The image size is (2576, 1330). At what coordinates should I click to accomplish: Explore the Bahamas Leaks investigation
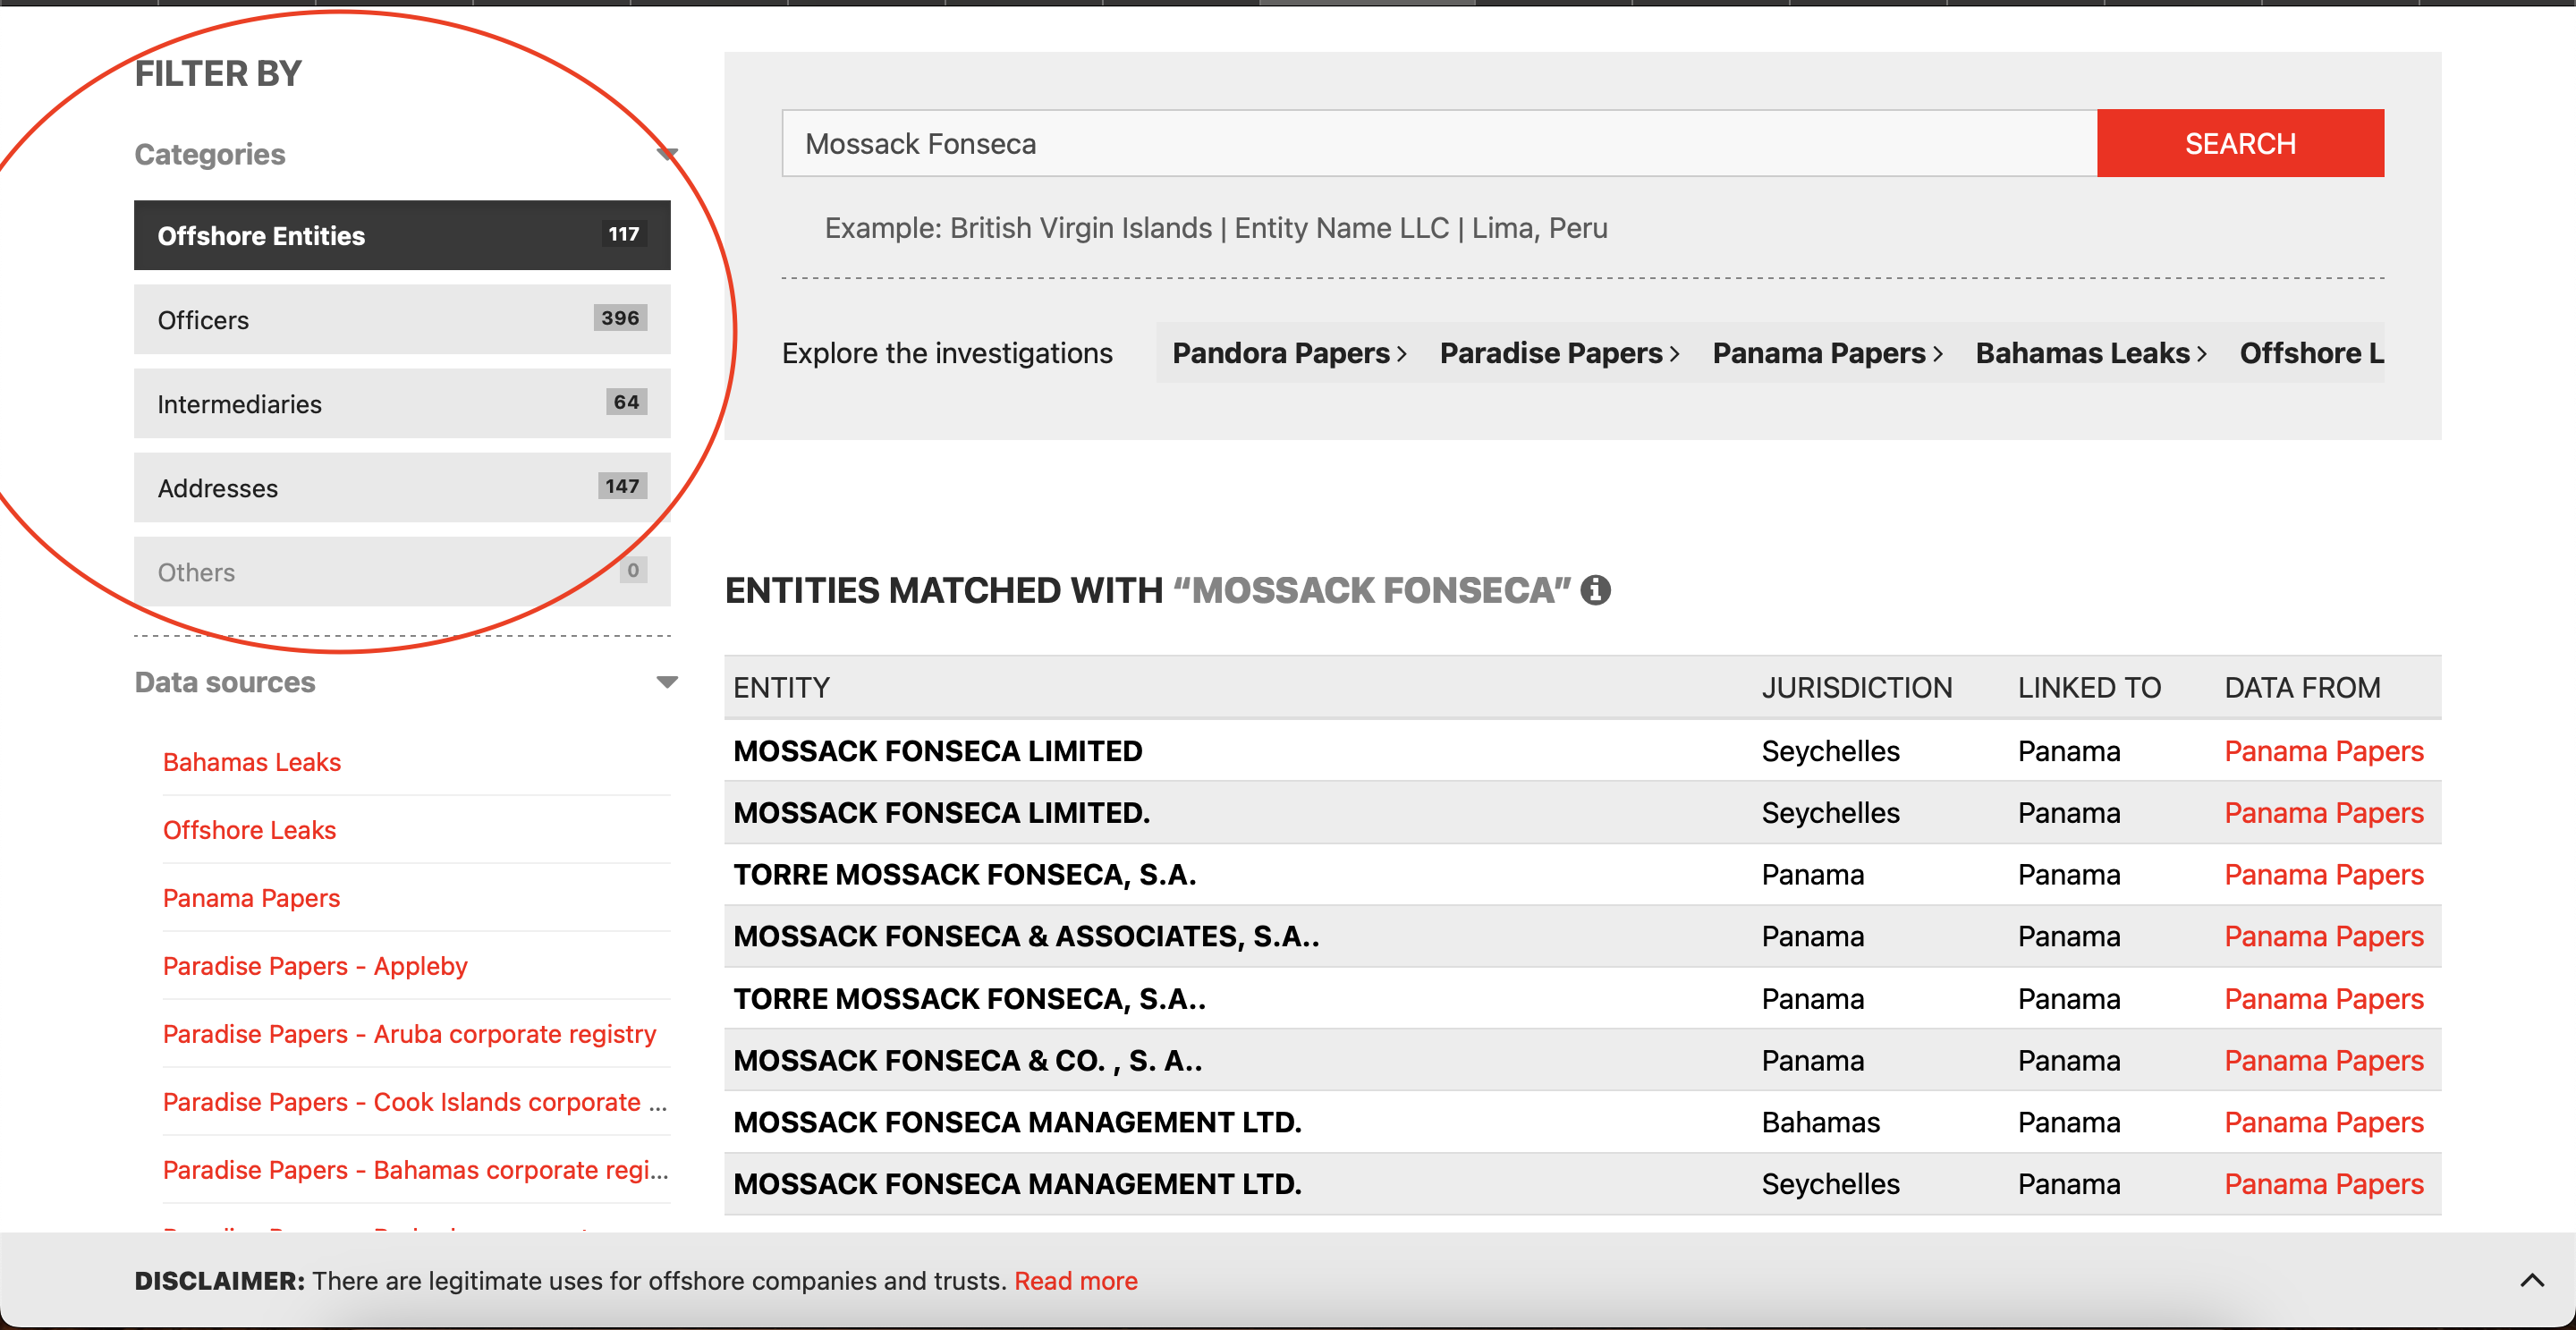2090,353
